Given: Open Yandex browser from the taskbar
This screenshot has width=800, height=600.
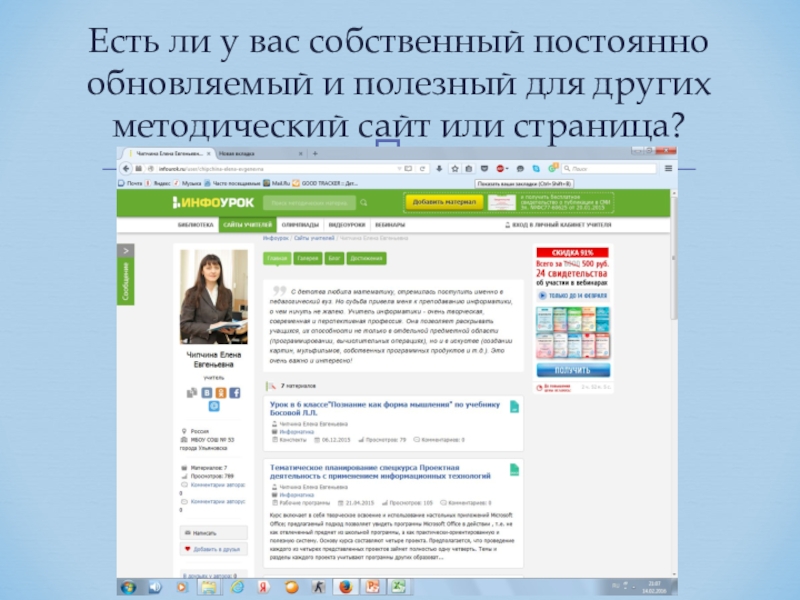Looking at the screenshot, I should click(263, 587).
